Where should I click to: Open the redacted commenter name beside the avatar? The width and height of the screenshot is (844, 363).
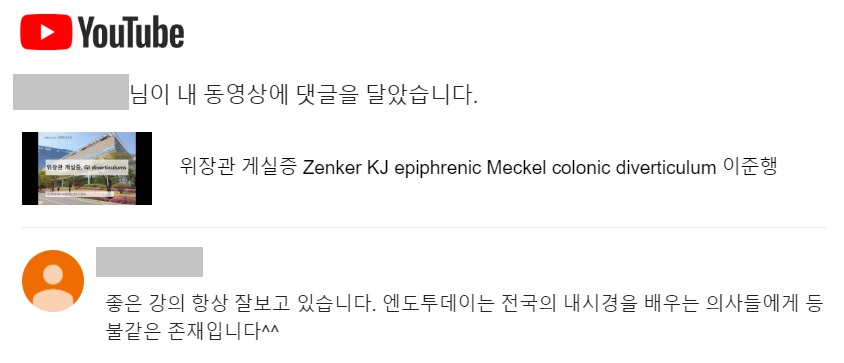[x=149, y=262]
